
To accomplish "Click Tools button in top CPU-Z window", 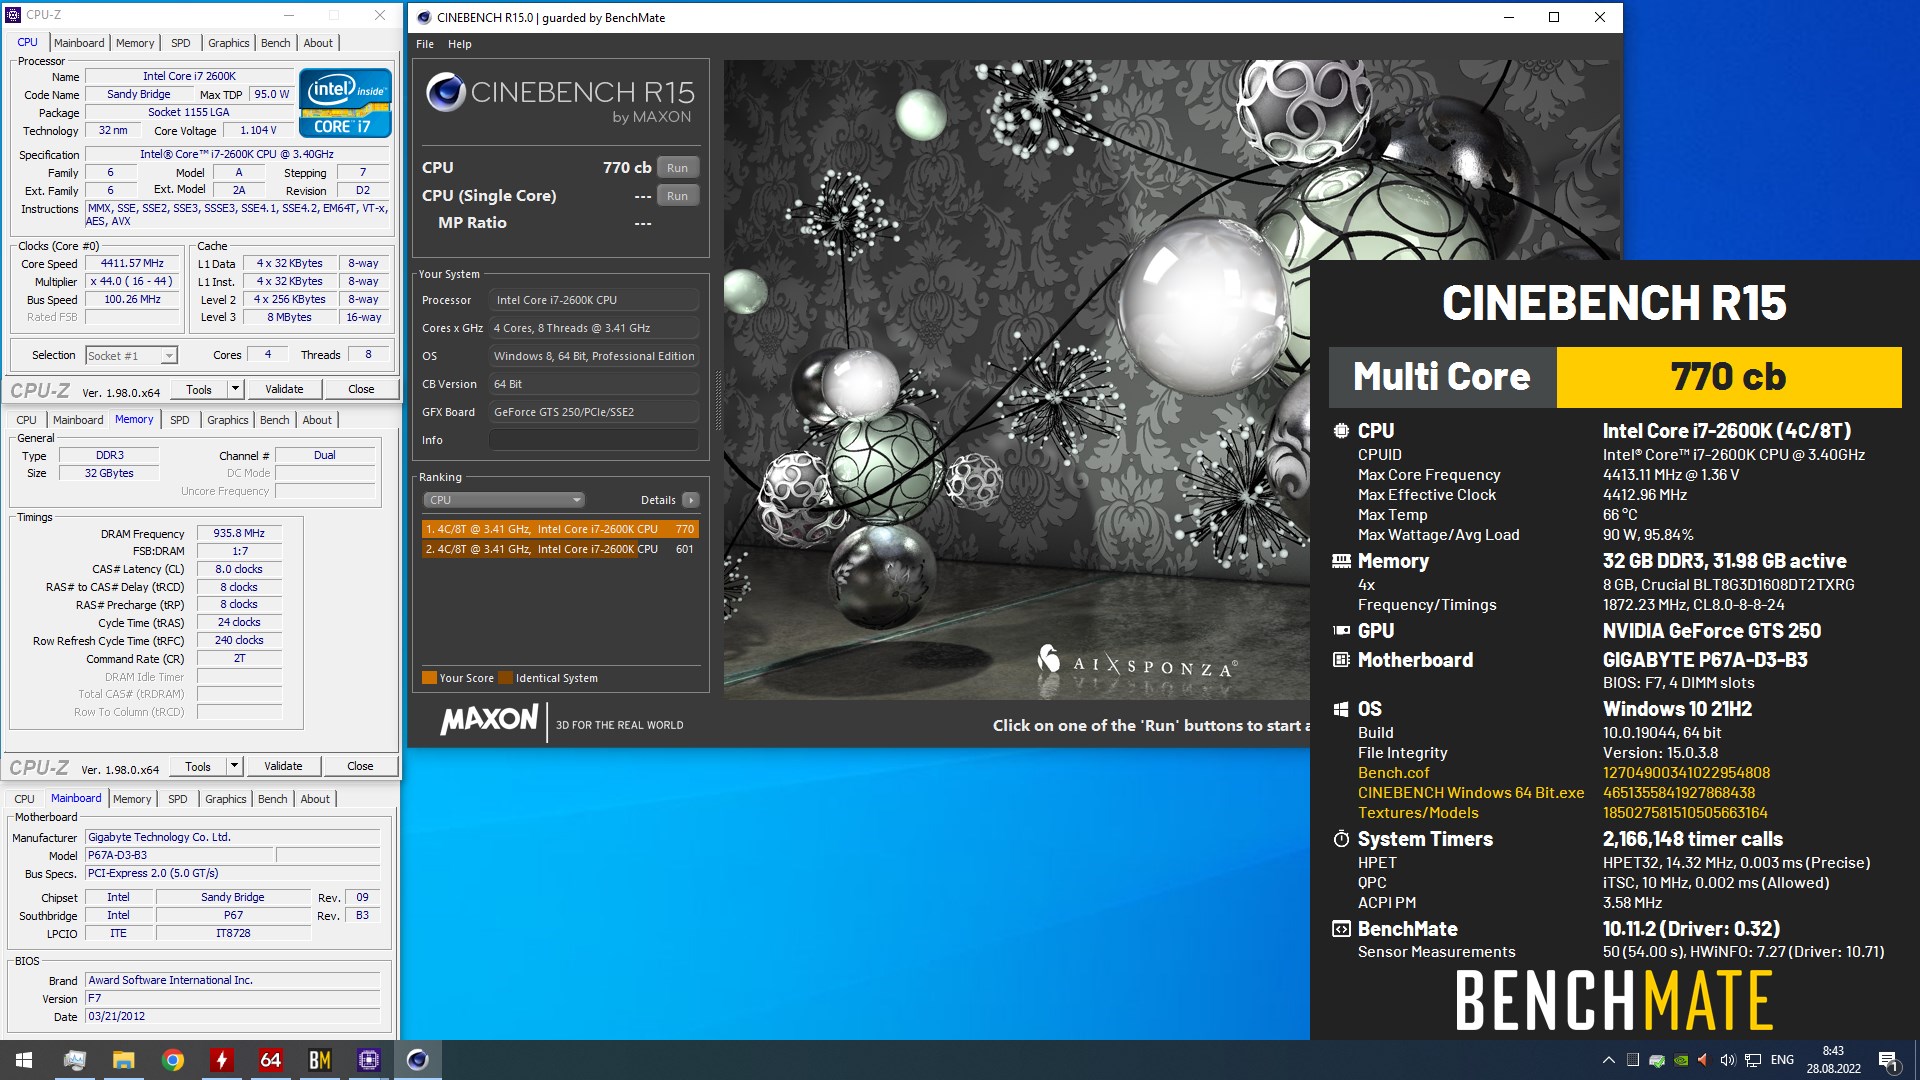I will pyautogui.click(x=199, y=389).
